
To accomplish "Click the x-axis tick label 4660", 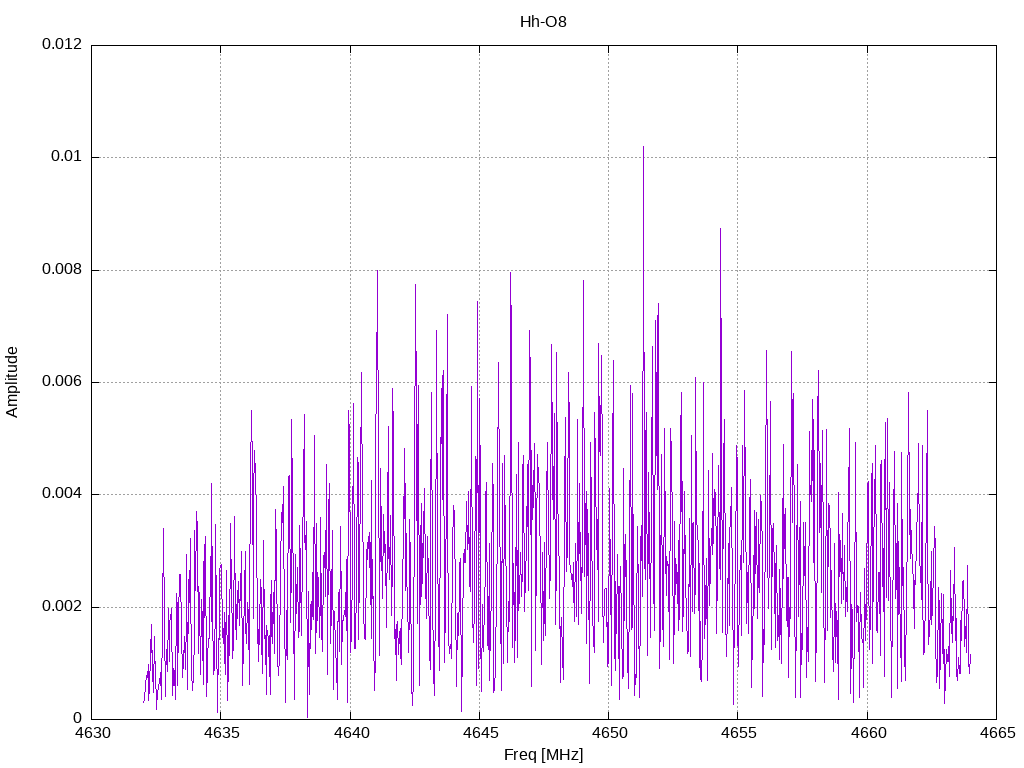I will (868, 733).
